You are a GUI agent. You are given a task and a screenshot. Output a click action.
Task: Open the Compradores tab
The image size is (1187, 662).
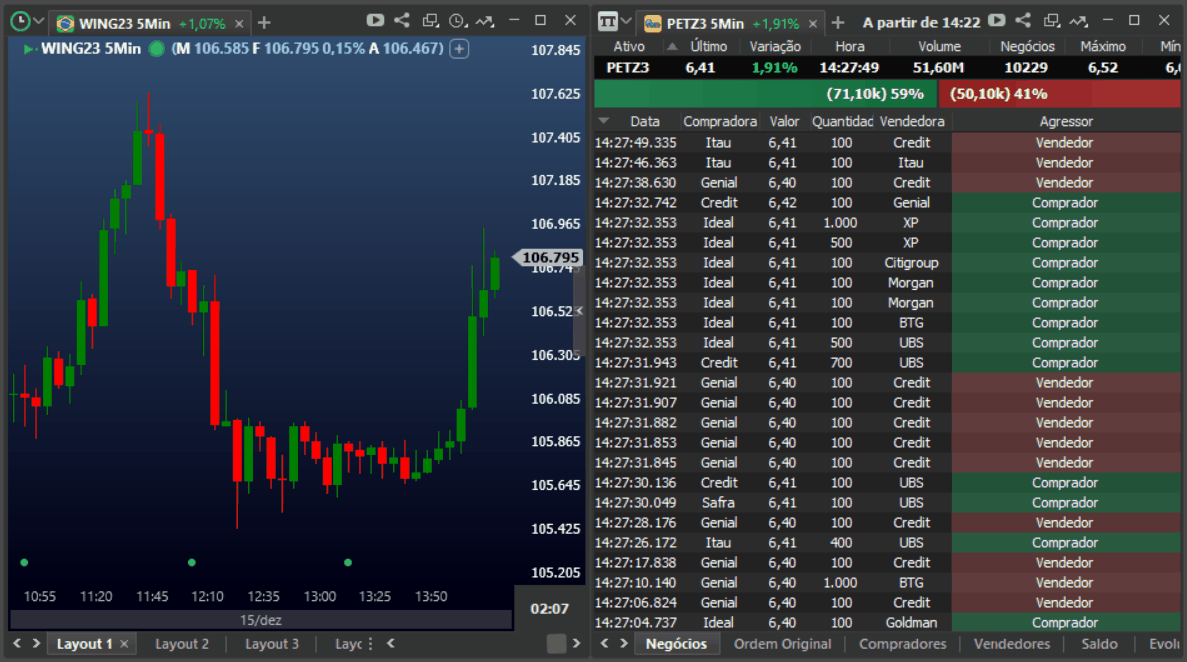[x=902, y=644]
